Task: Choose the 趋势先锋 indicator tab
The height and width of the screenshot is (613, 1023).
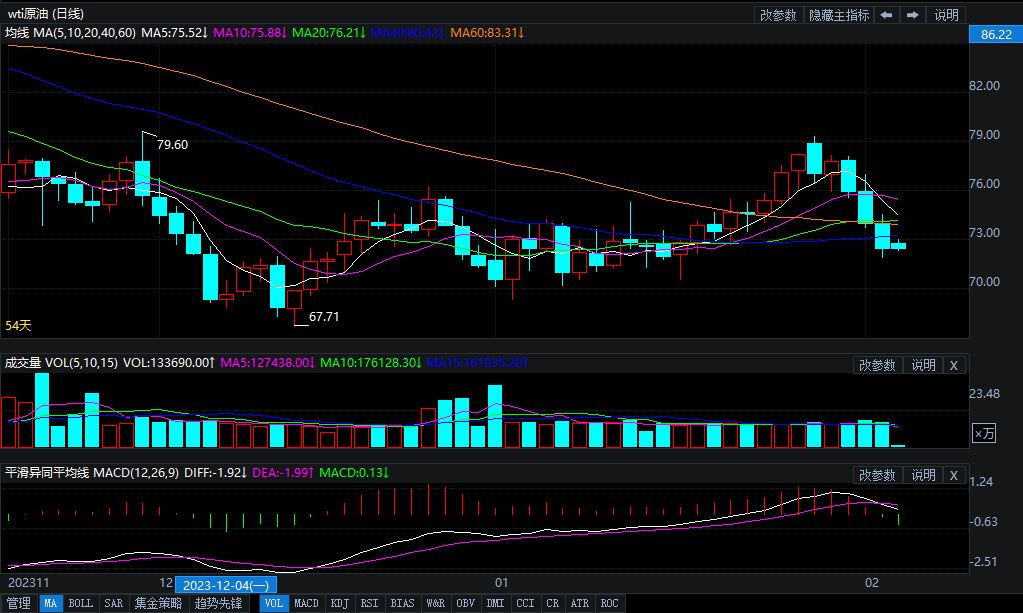Action: point(218,603)
